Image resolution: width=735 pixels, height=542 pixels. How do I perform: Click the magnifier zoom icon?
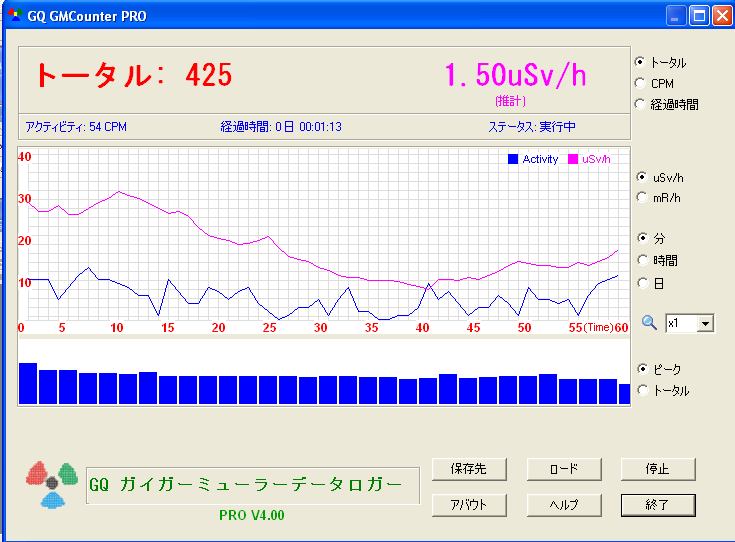649,323
